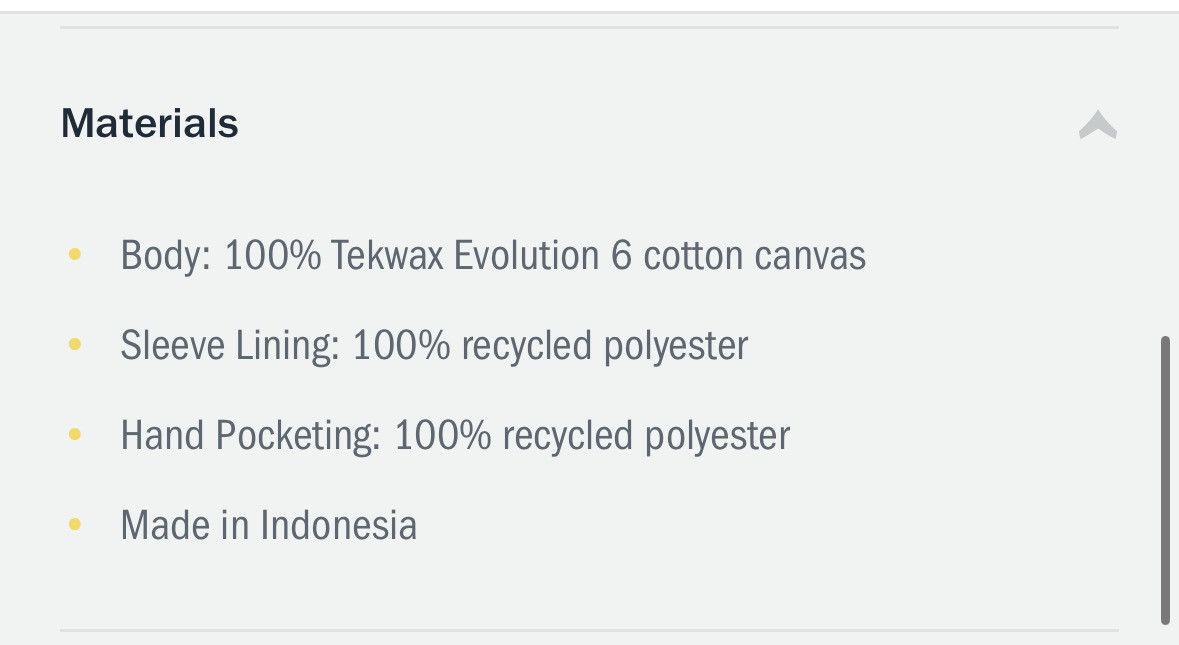Select the Hand Pocketing recycled polyester line

pos(455,435)
